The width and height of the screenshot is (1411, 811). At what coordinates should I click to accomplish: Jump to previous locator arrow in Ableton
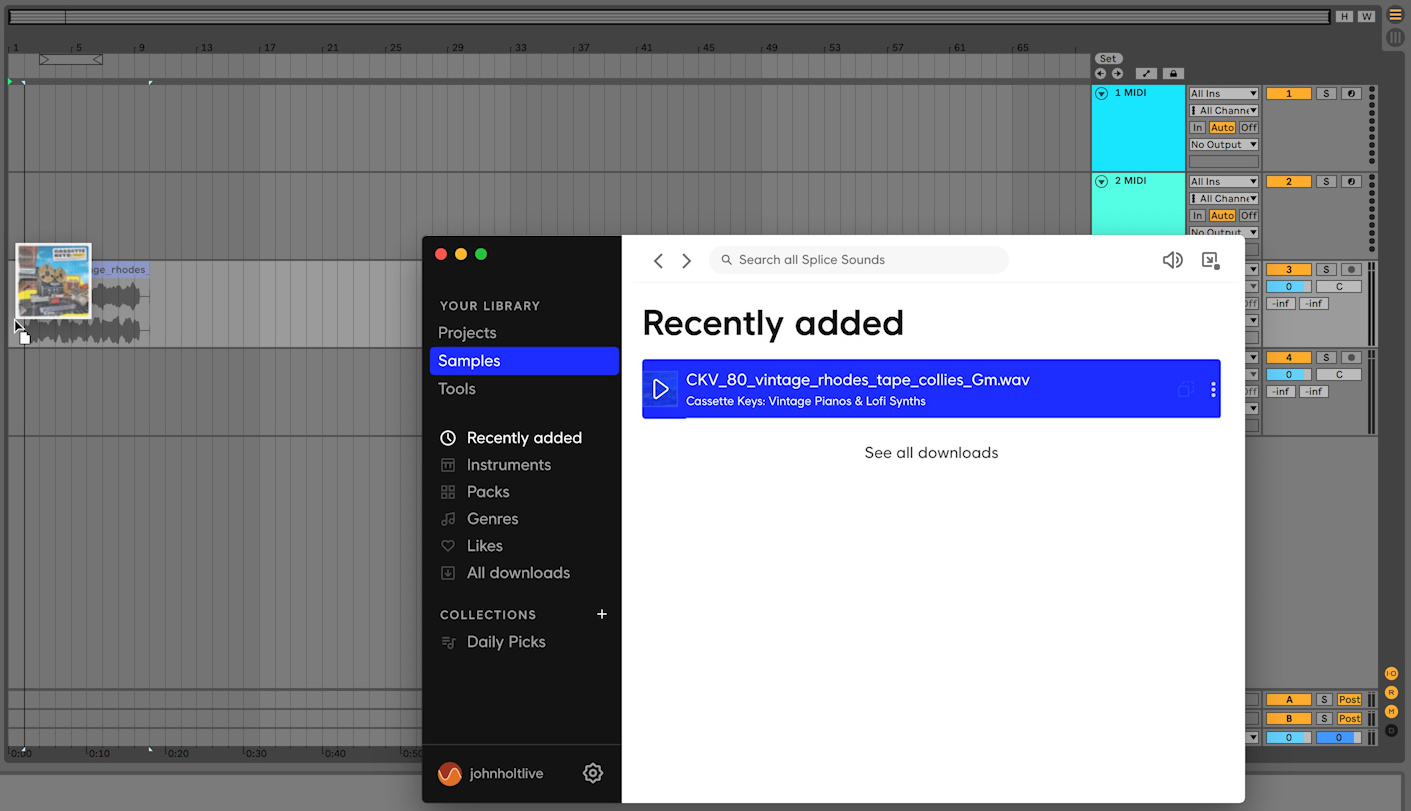click(x=1101, y=74)
